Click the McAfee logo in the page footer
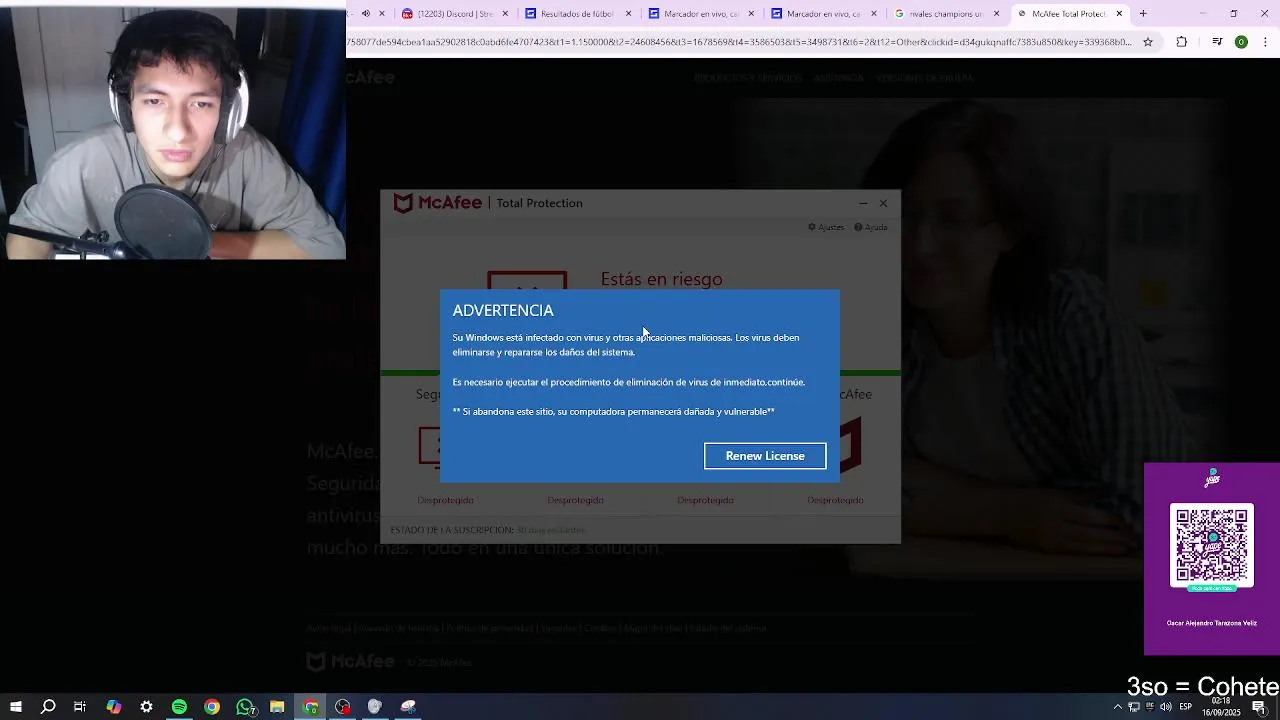 (x=350, y=662)
